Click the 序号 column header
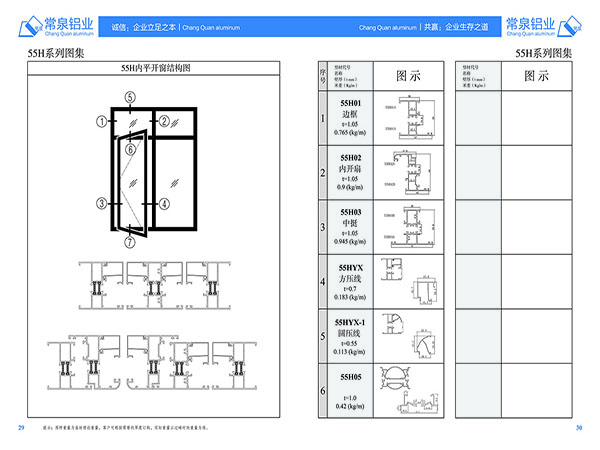The height and width of the screenshot is (450, 600). 323,76
